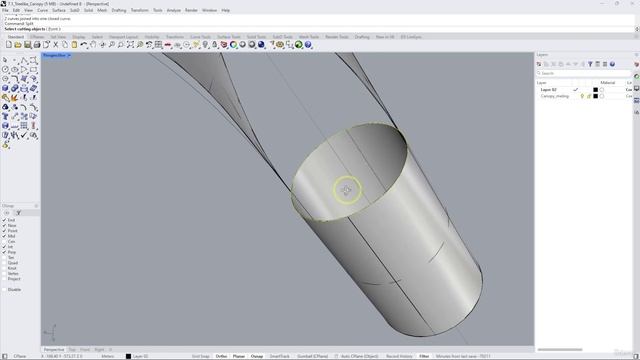Screen dimensions: 640x360
Task: Click the Layers panel help icon
Action: (612, 64)
